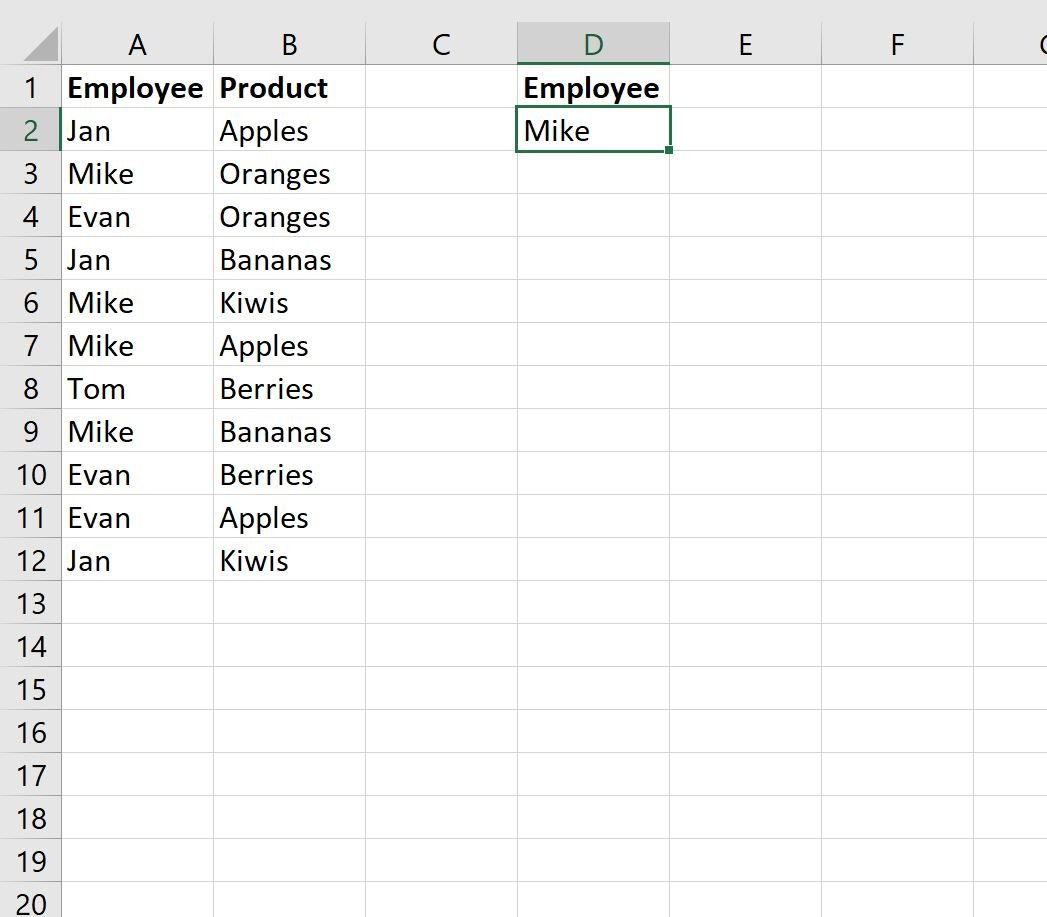Image resolution: width=1047 pixels, height=917 pixels.
Task: Click the Select All corner triangle
Action: click(x=40, y=44)
